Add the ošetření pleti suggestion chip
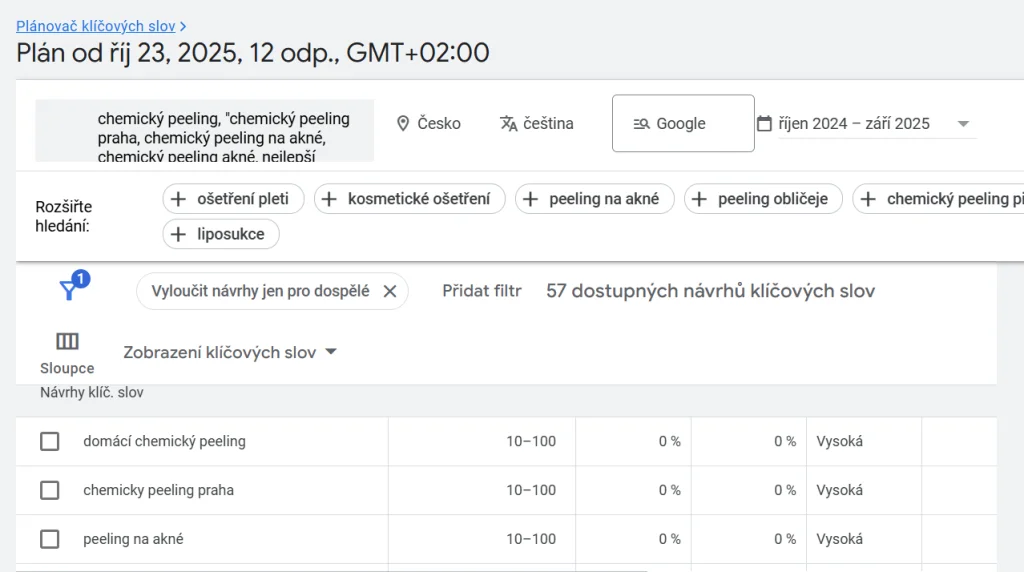 point(233,199)
